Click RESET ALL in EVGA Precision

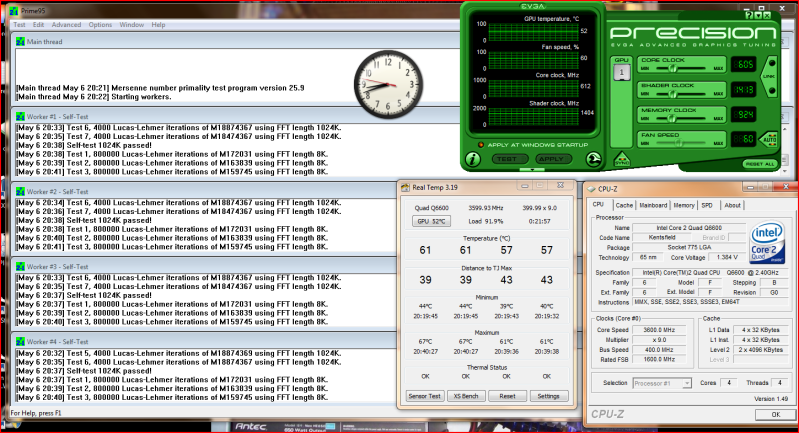(x=760, y=164)
